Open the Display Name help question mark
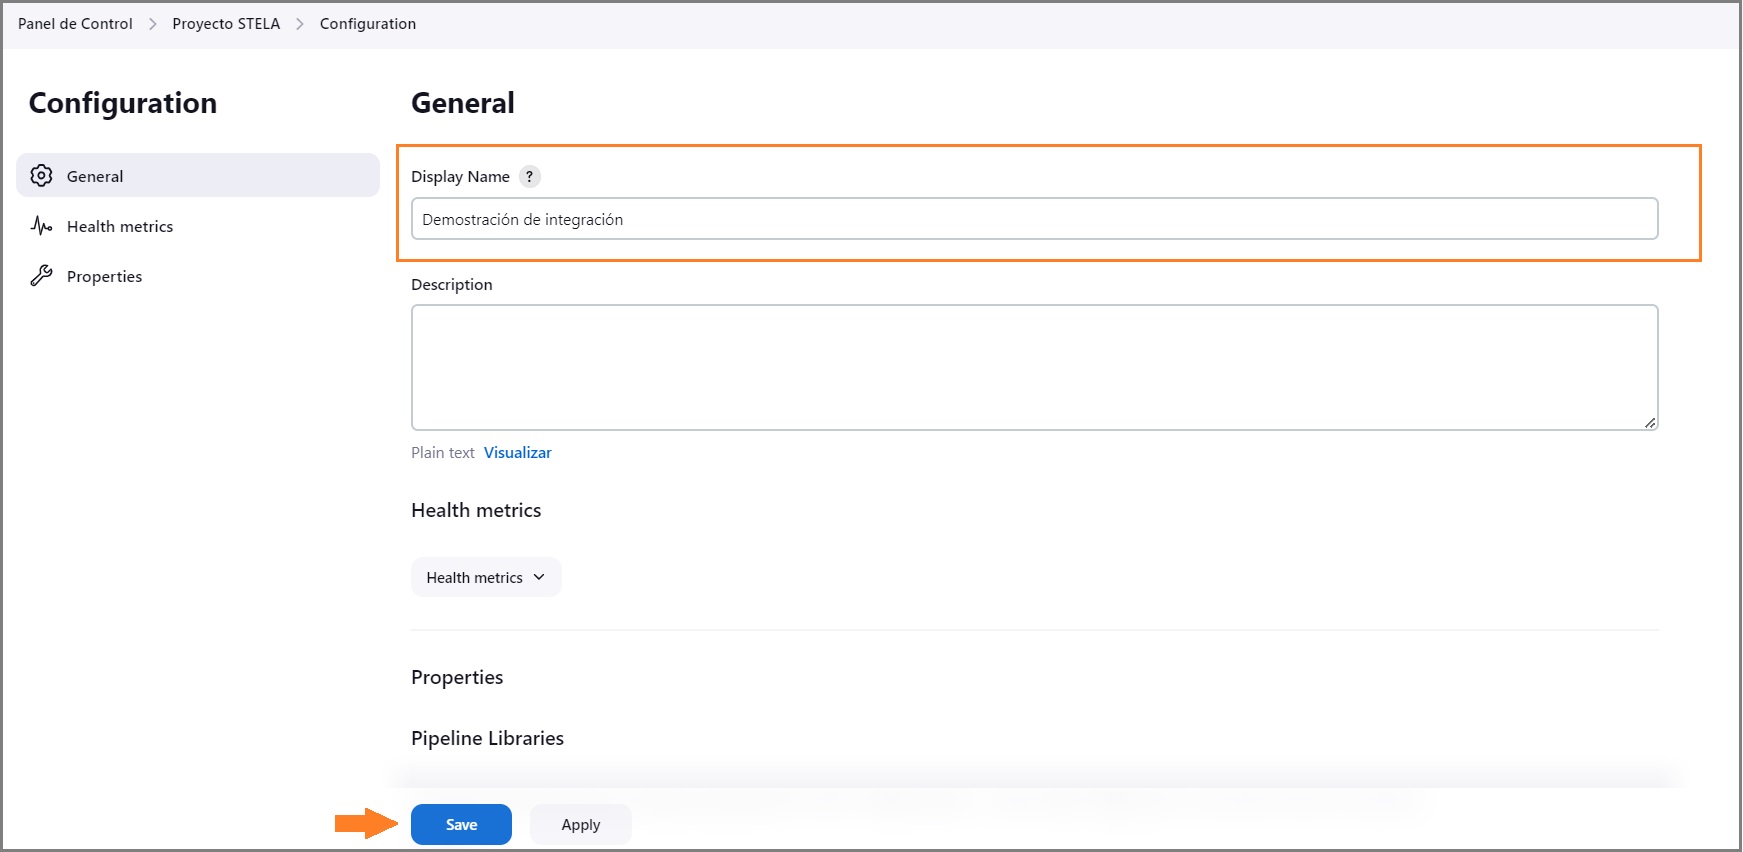This screenshot has height=852, width=1743. point(530,176)
